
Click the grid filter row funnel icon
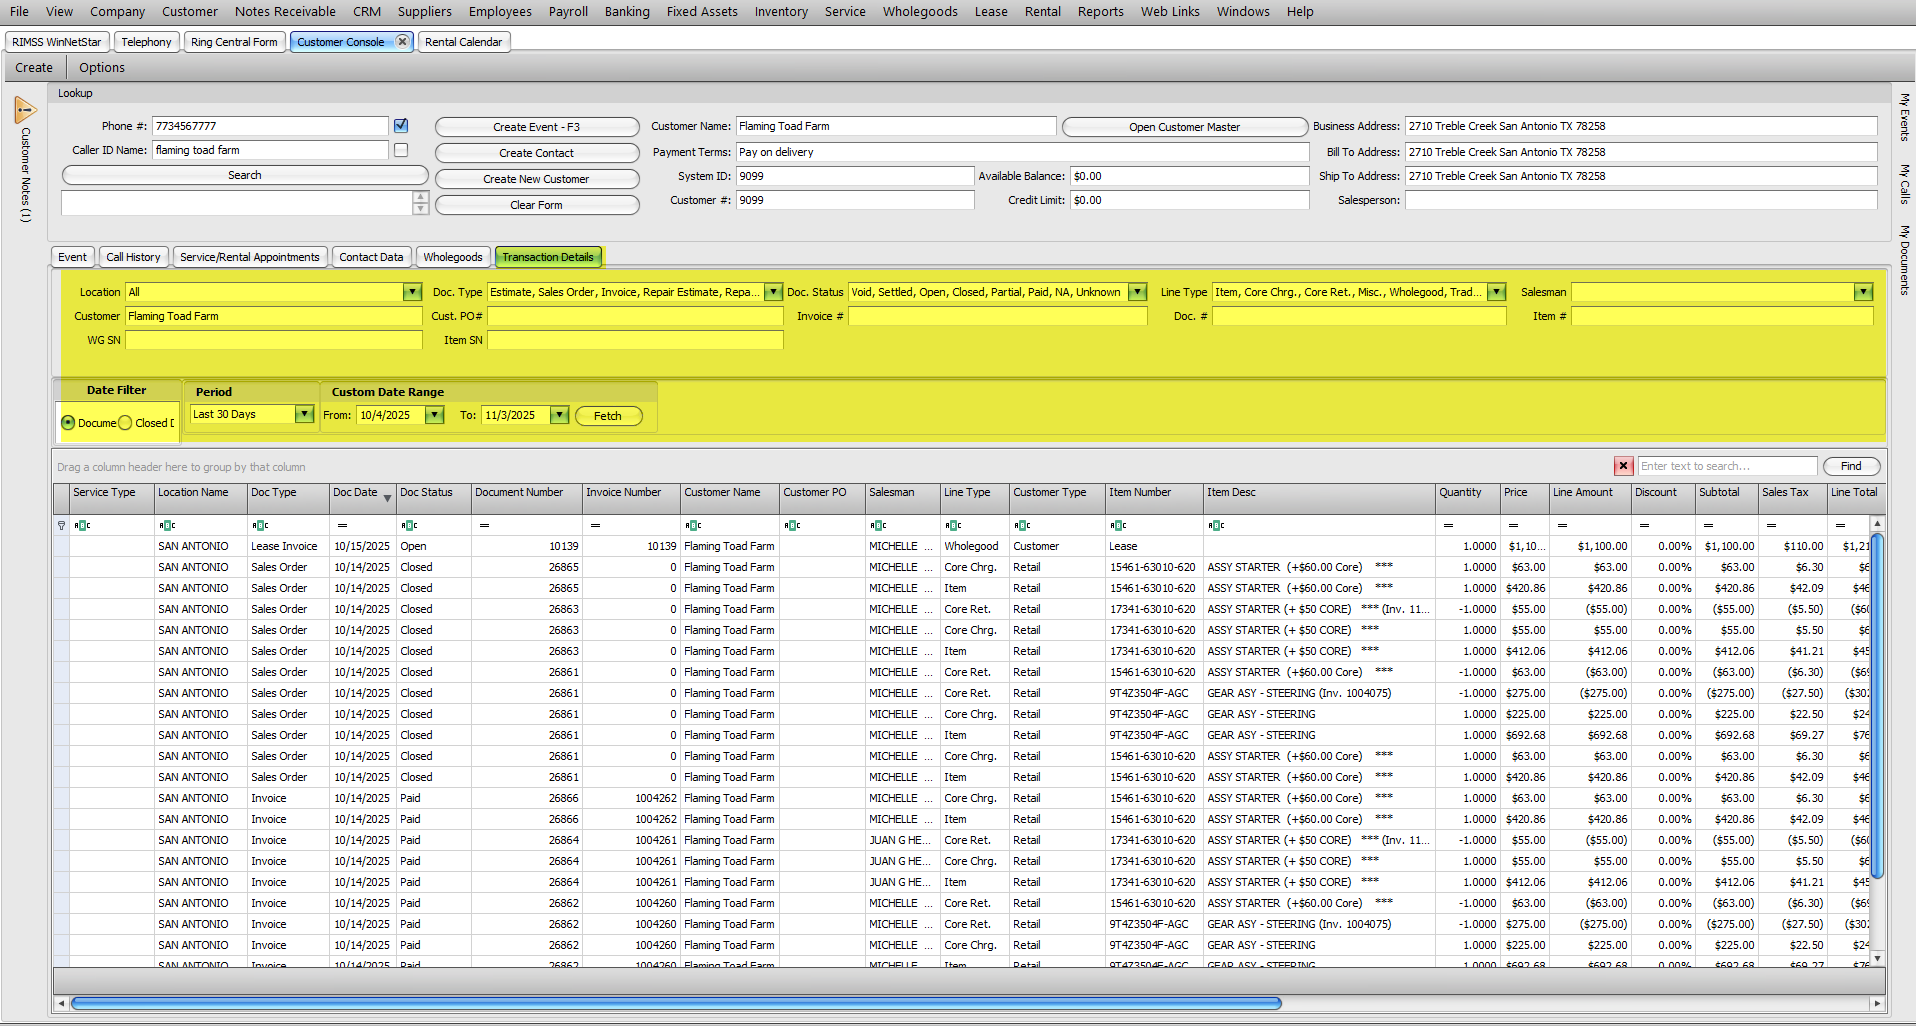pos(61,525)
